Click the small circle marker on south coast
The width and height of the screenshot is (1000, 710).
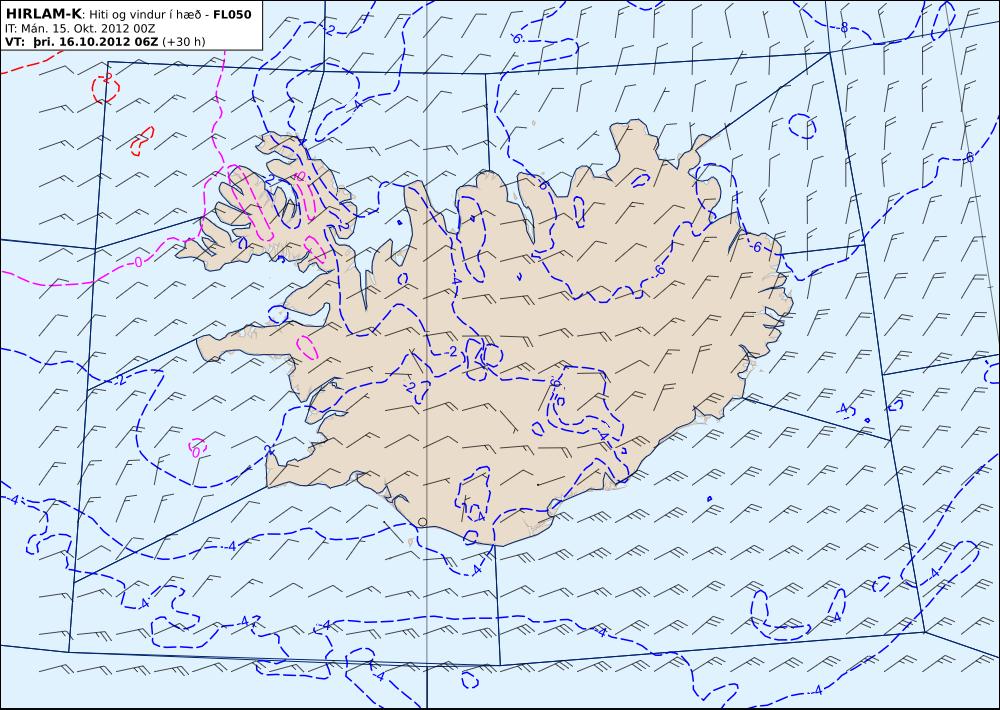coord(422,522)
